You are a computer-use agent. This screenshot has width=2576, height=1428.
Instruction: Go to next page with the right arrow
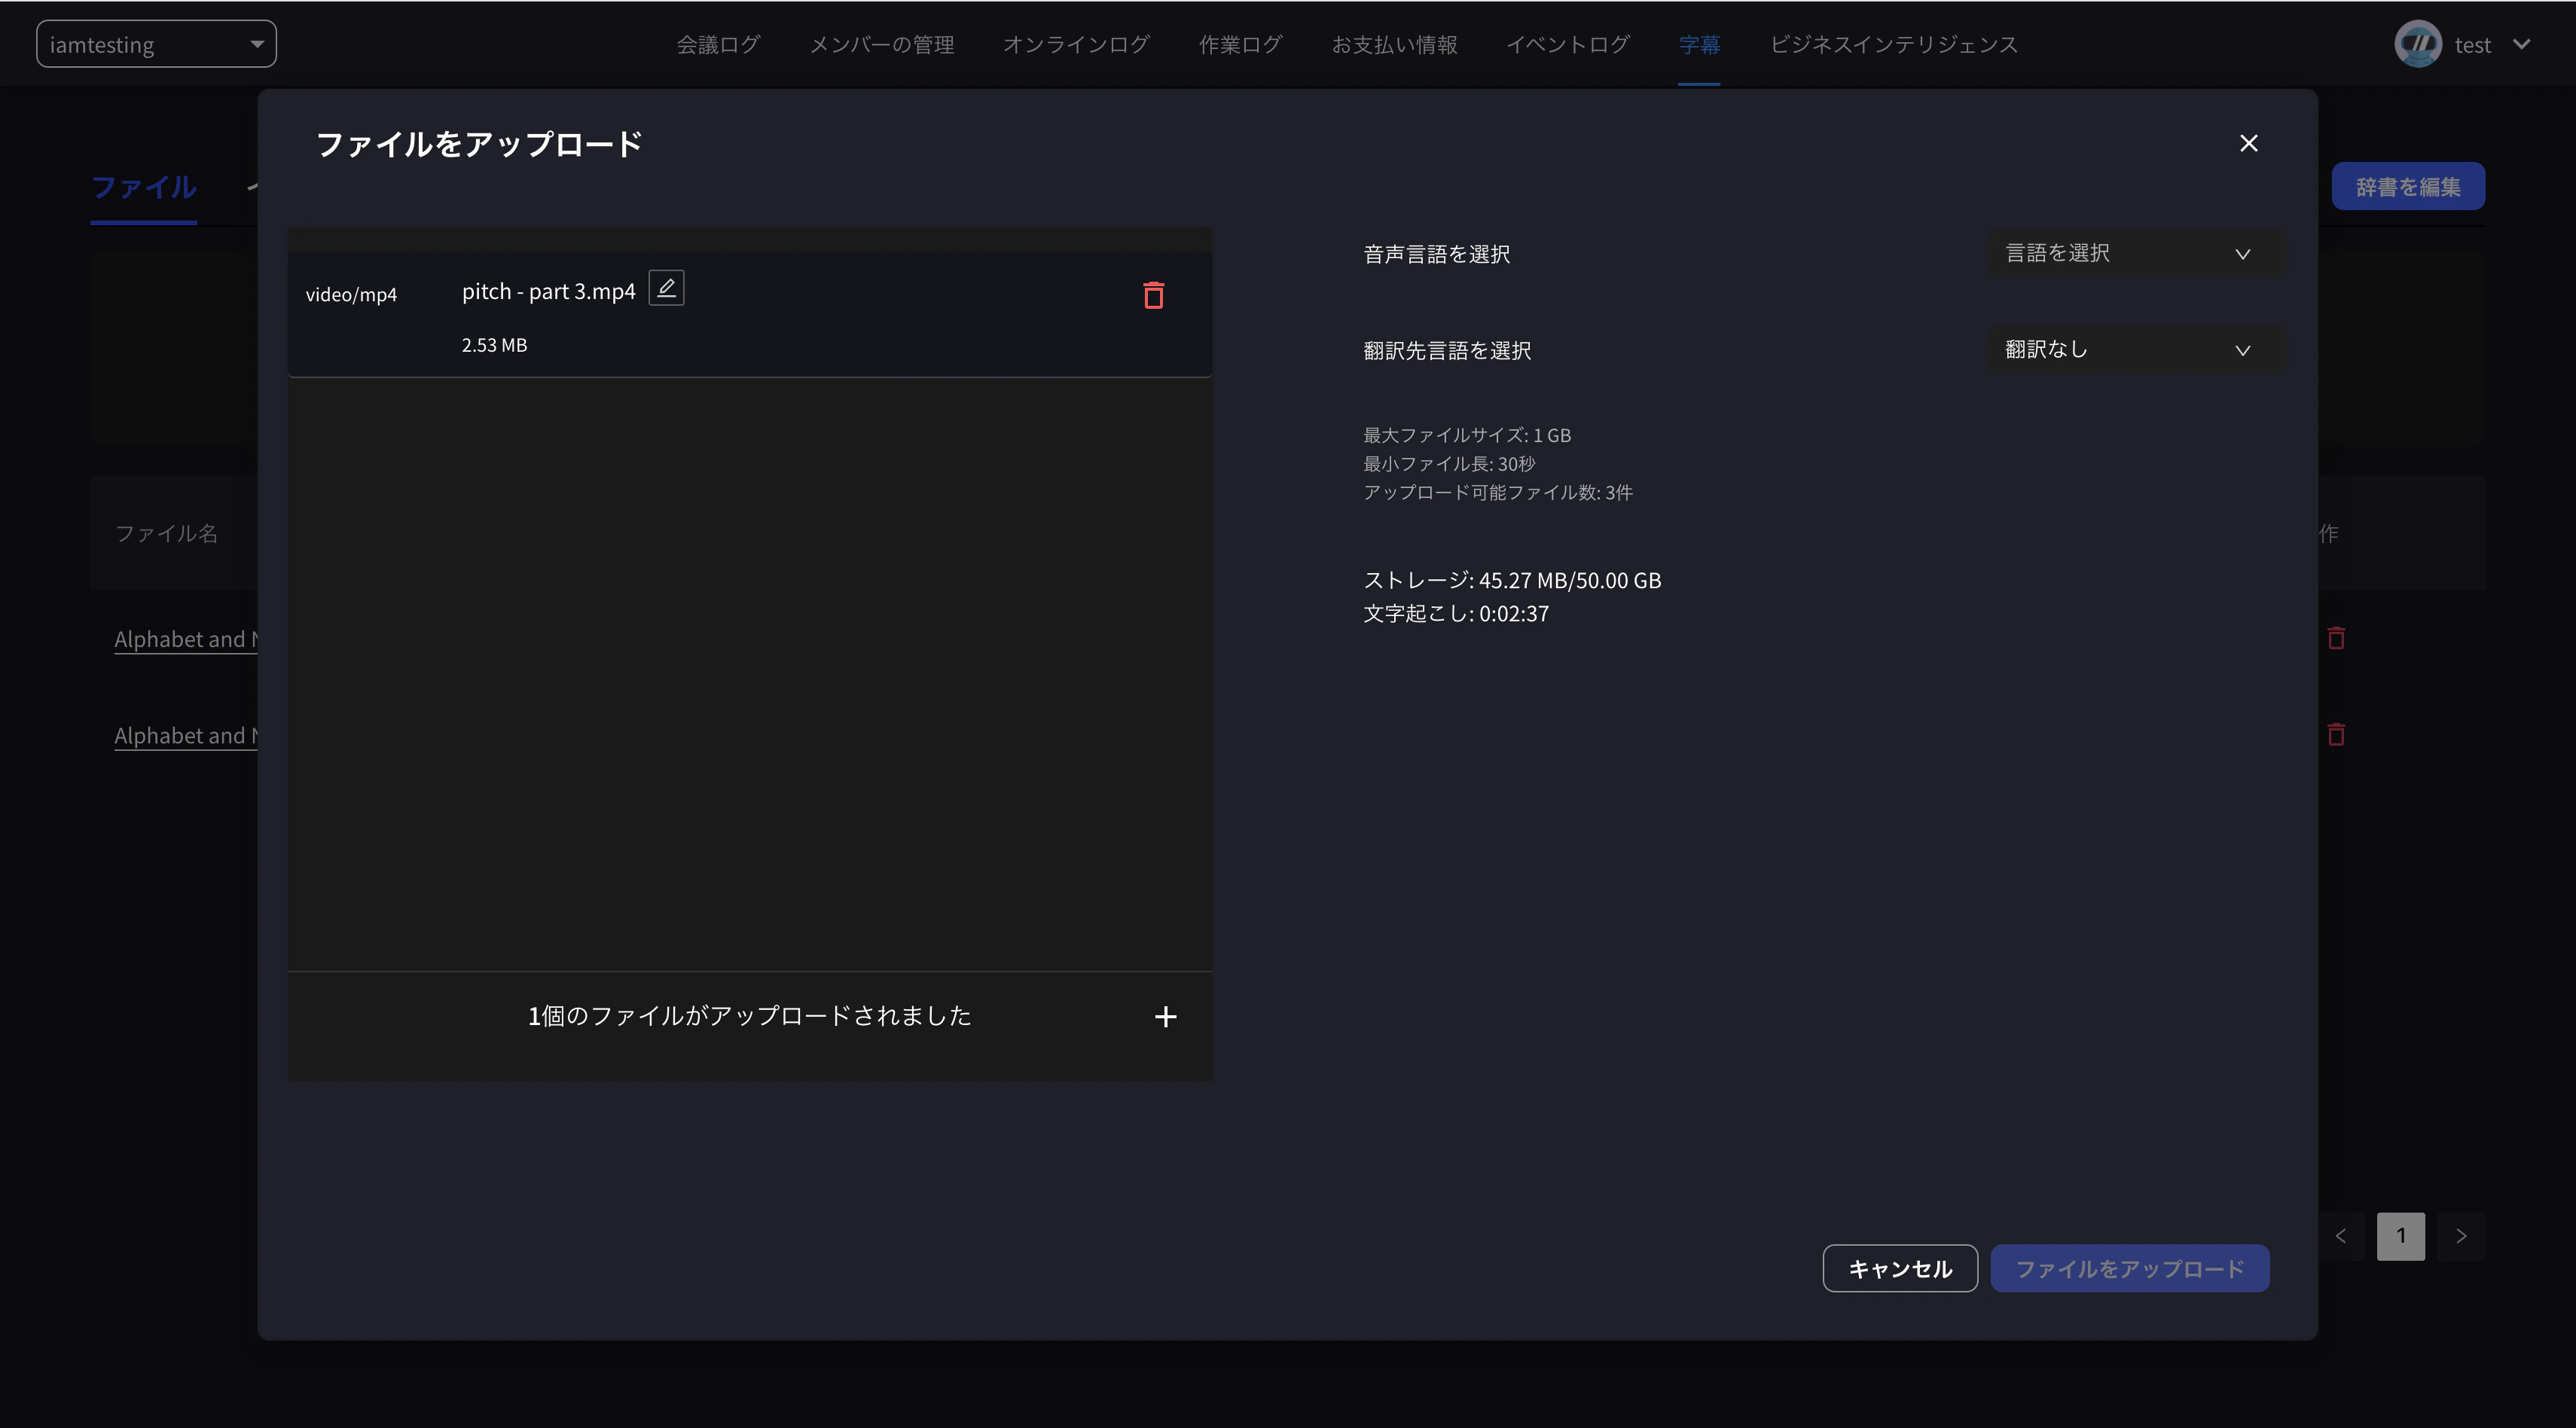pos(2462,1236)
